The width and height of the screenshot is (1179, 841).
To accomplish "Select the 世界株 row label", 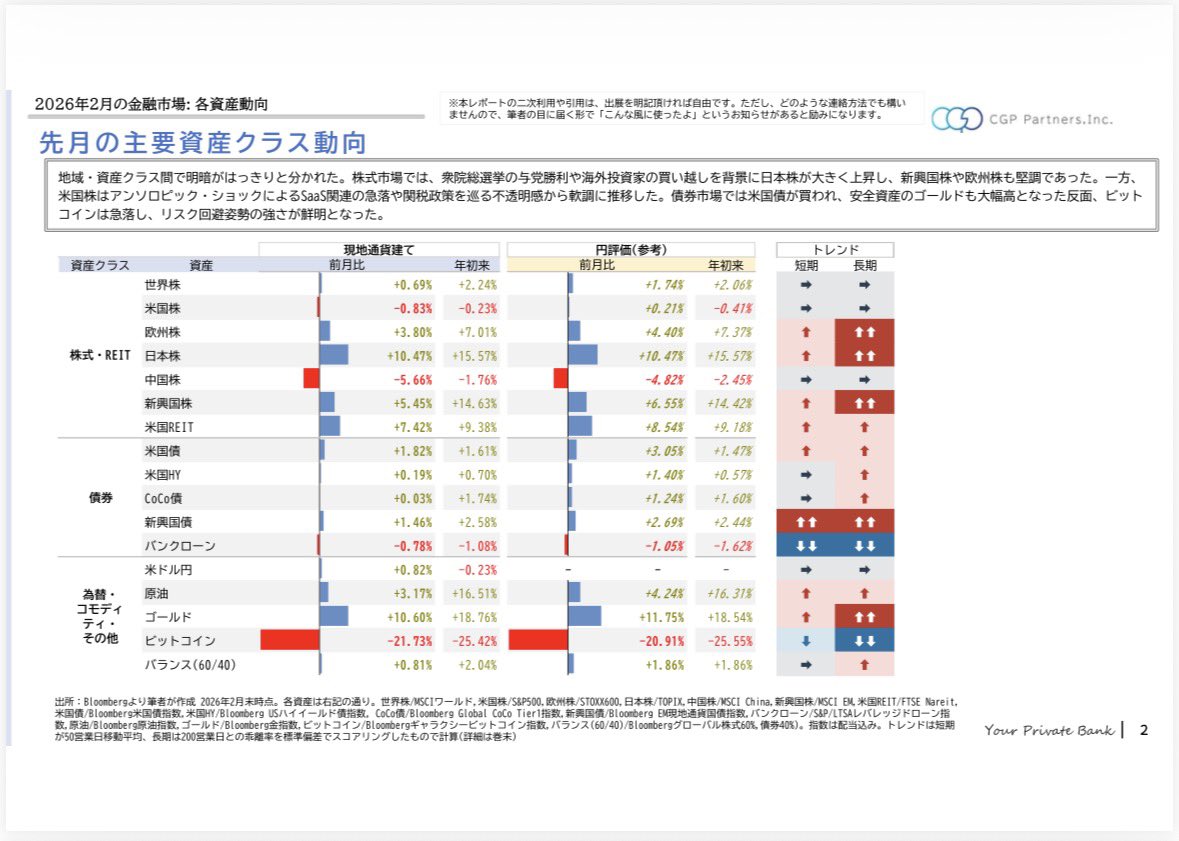I will click(162, 285).
